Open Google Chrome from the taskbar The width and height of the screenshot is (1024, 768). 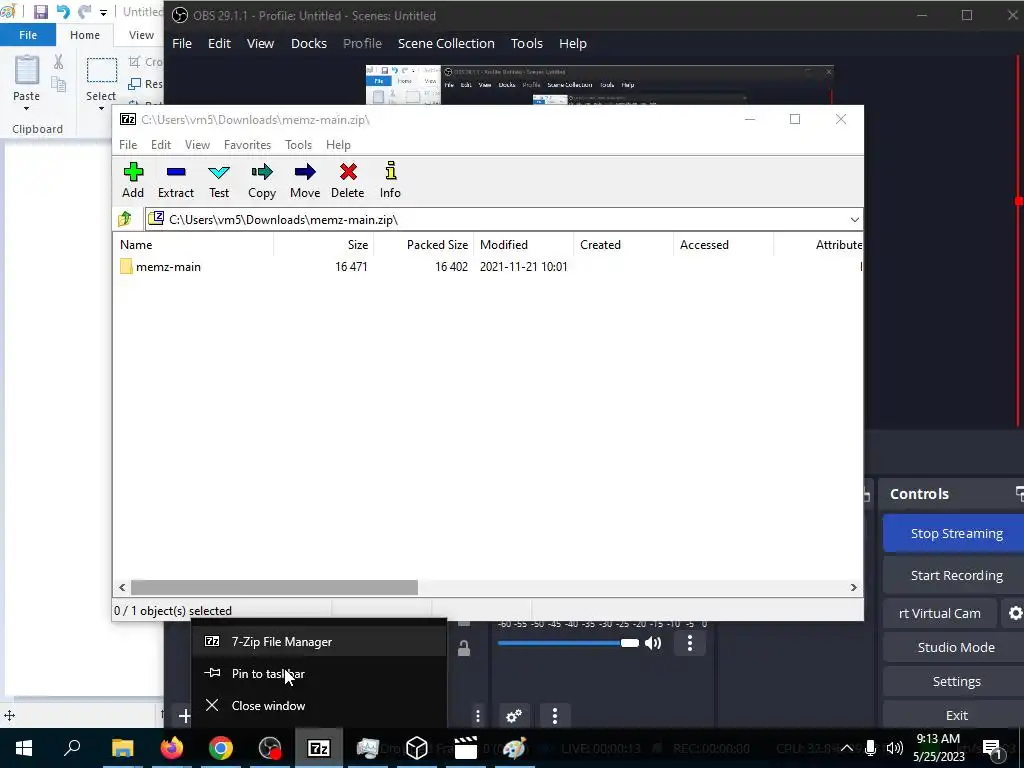pos(221,748)
